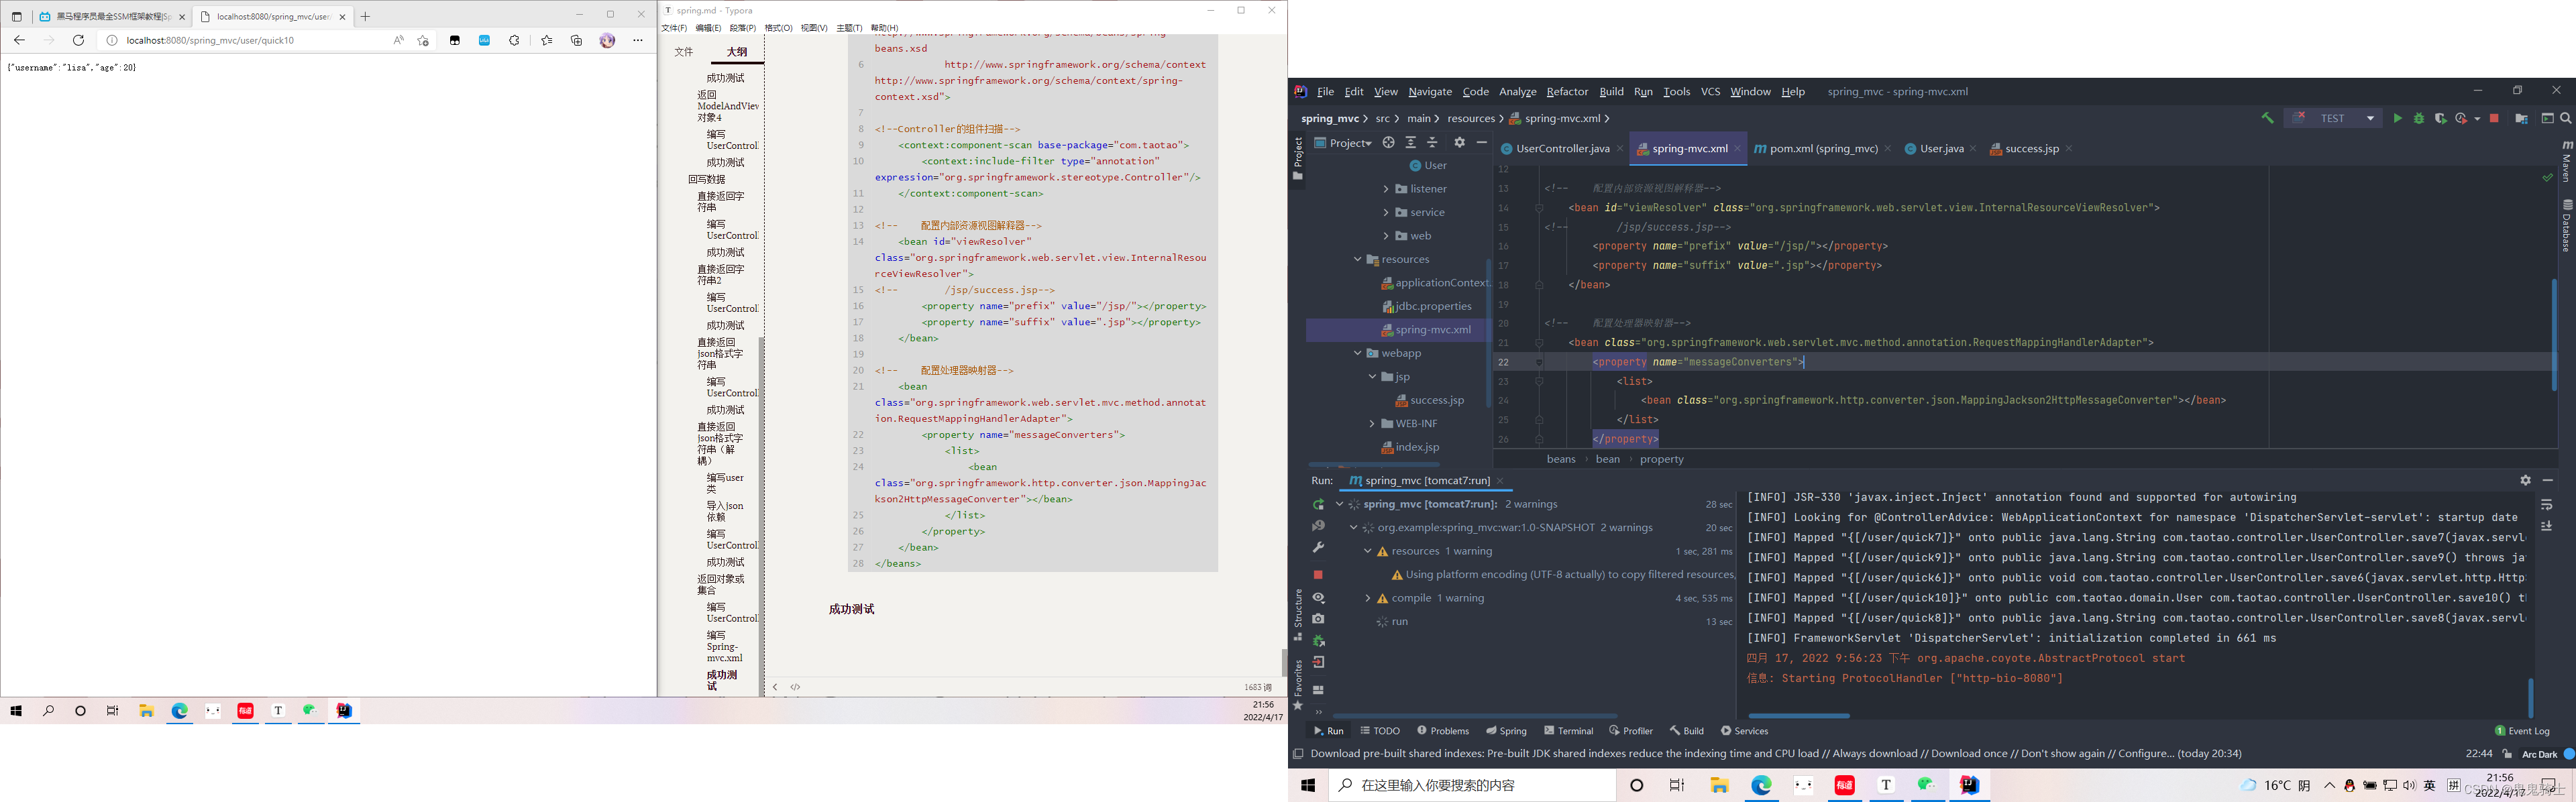This screenshot has width=2576, height=802.
Task: Collapse the resources folder in the Project tree
Action: (1357, 260)
